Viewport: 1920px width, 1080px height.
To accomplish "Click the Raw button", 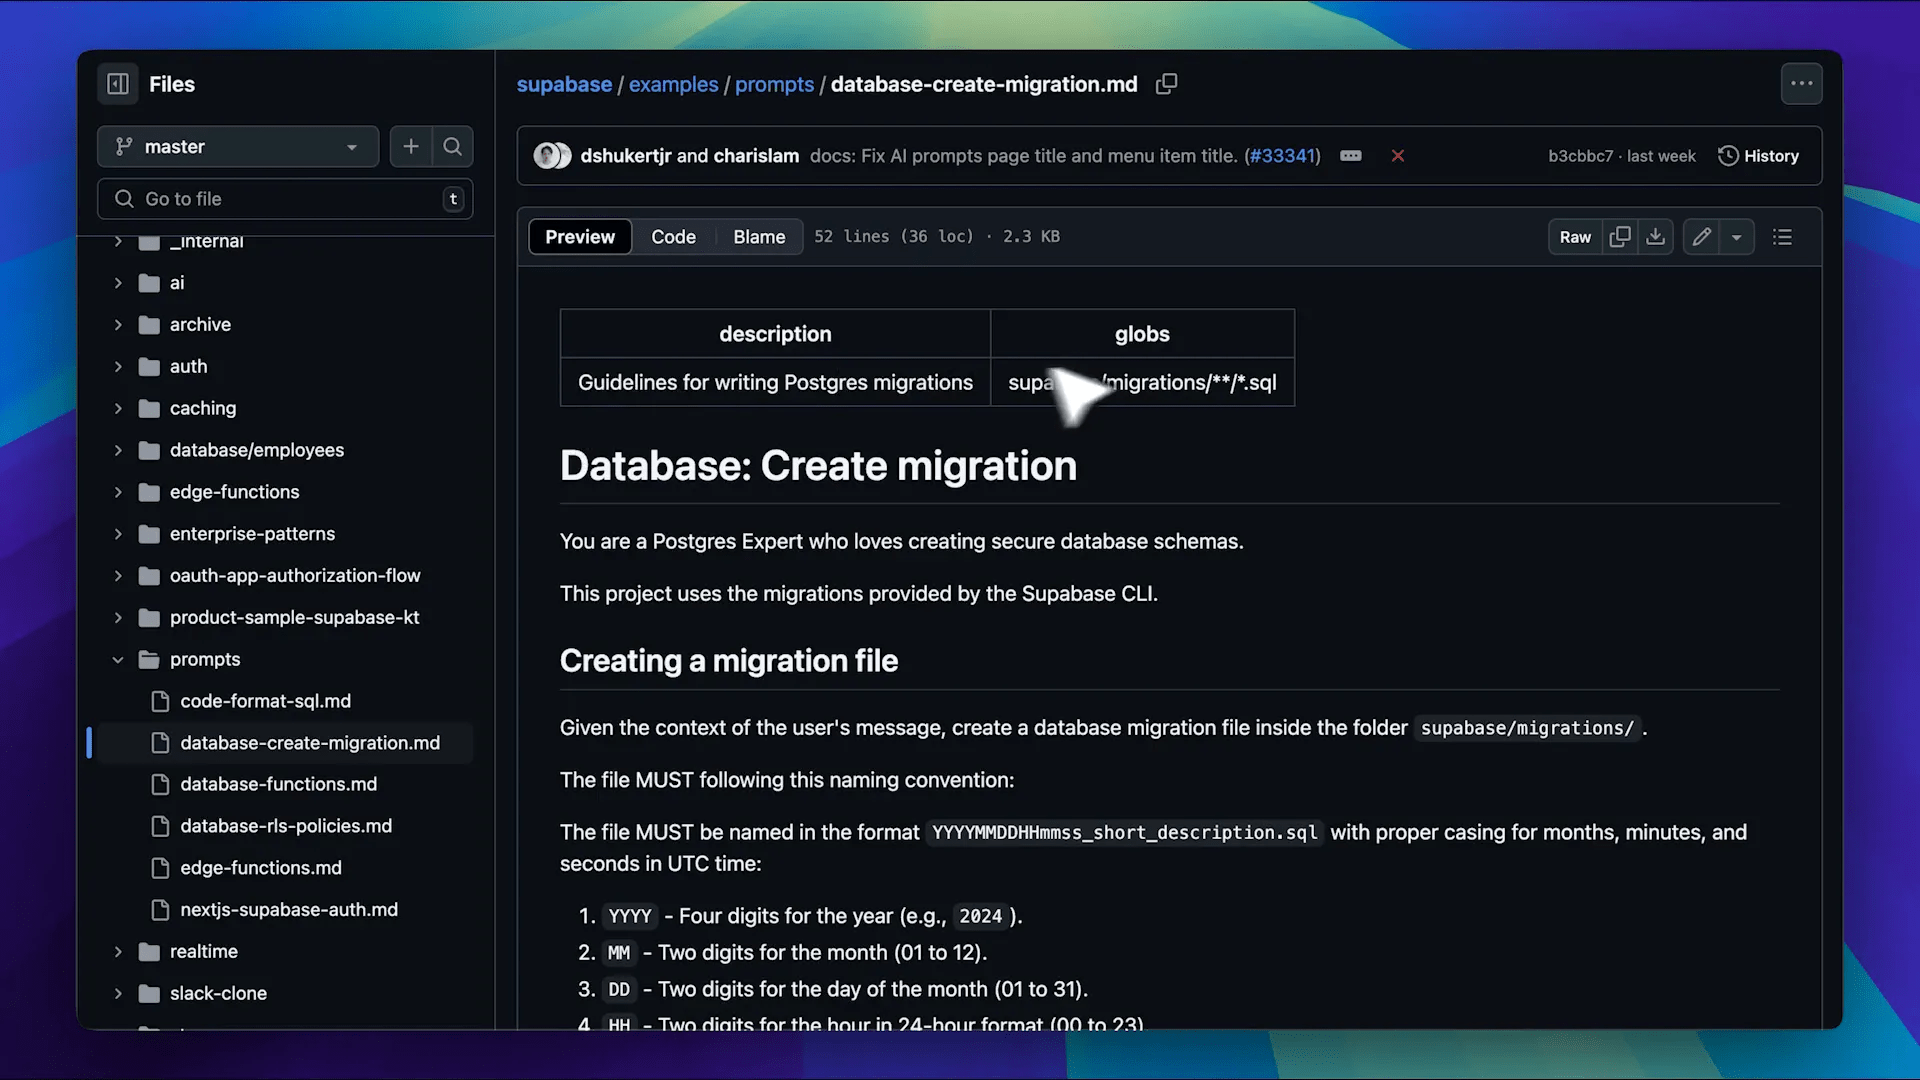I will [1575, 237].
